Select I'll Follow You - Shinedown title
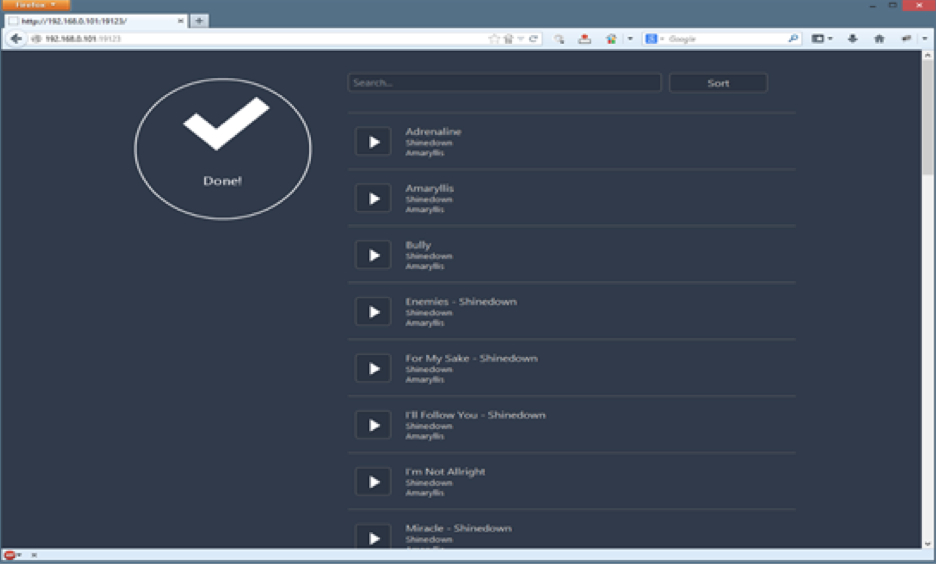Image resolution: width=936 pixels, height=564 pixels. tap(475, 415)
